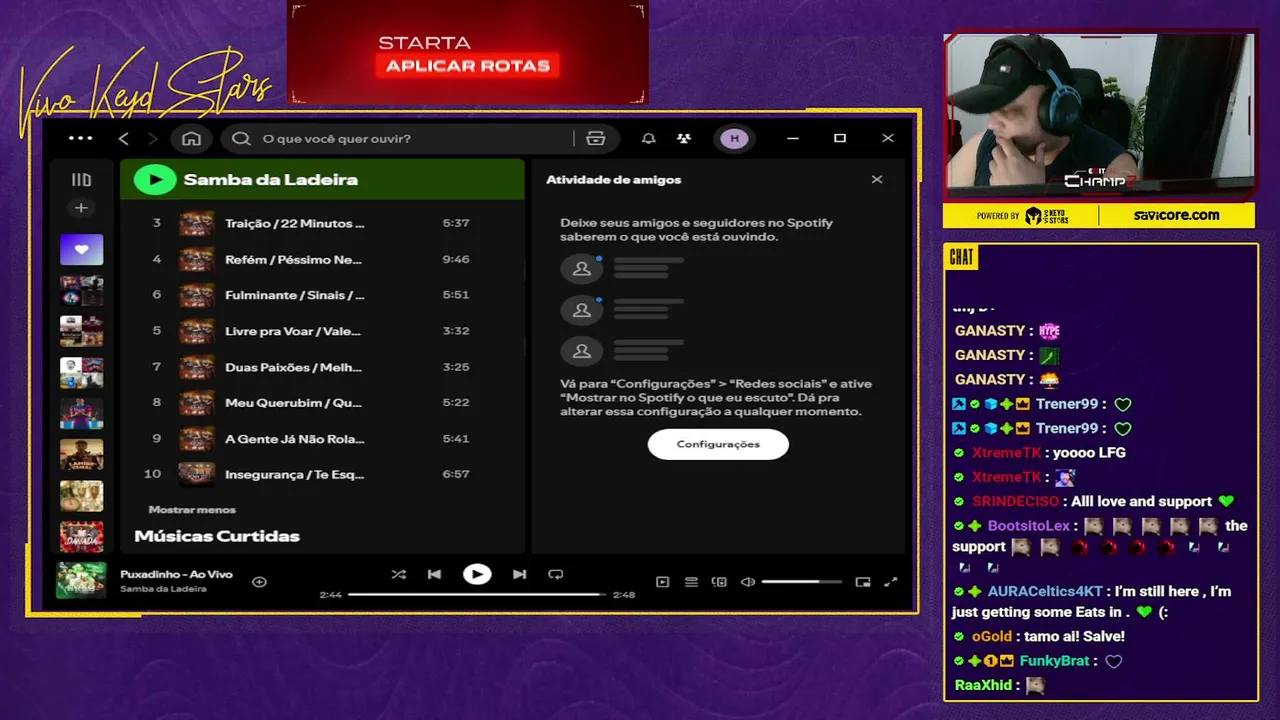Screen dimensions: 1280x720
Task: Play Samba da Ladeira with green button
Action: point(155,180)
